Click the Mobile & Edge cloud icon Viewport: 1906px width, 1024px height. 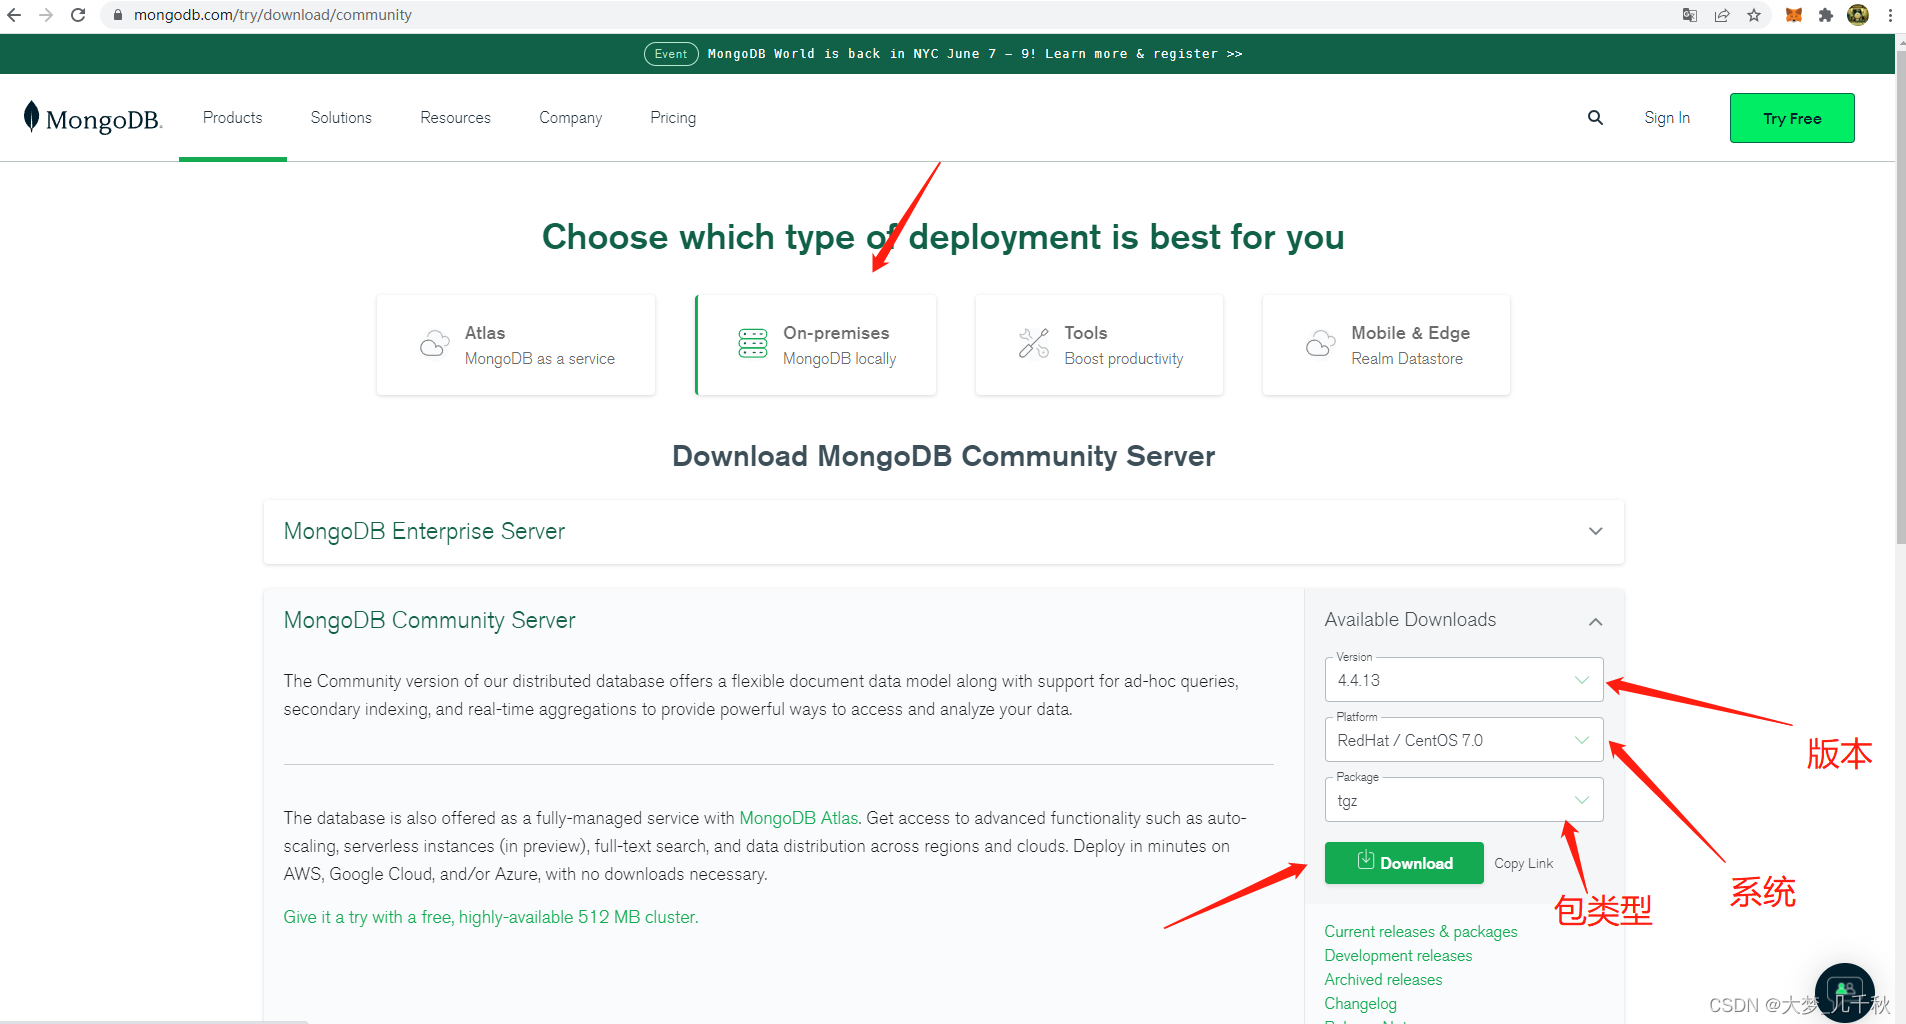1320,343
